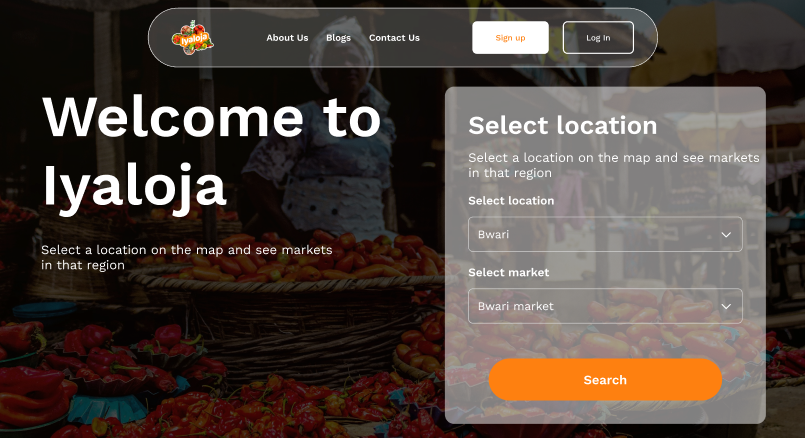Open the About Us page

(287, 37)
